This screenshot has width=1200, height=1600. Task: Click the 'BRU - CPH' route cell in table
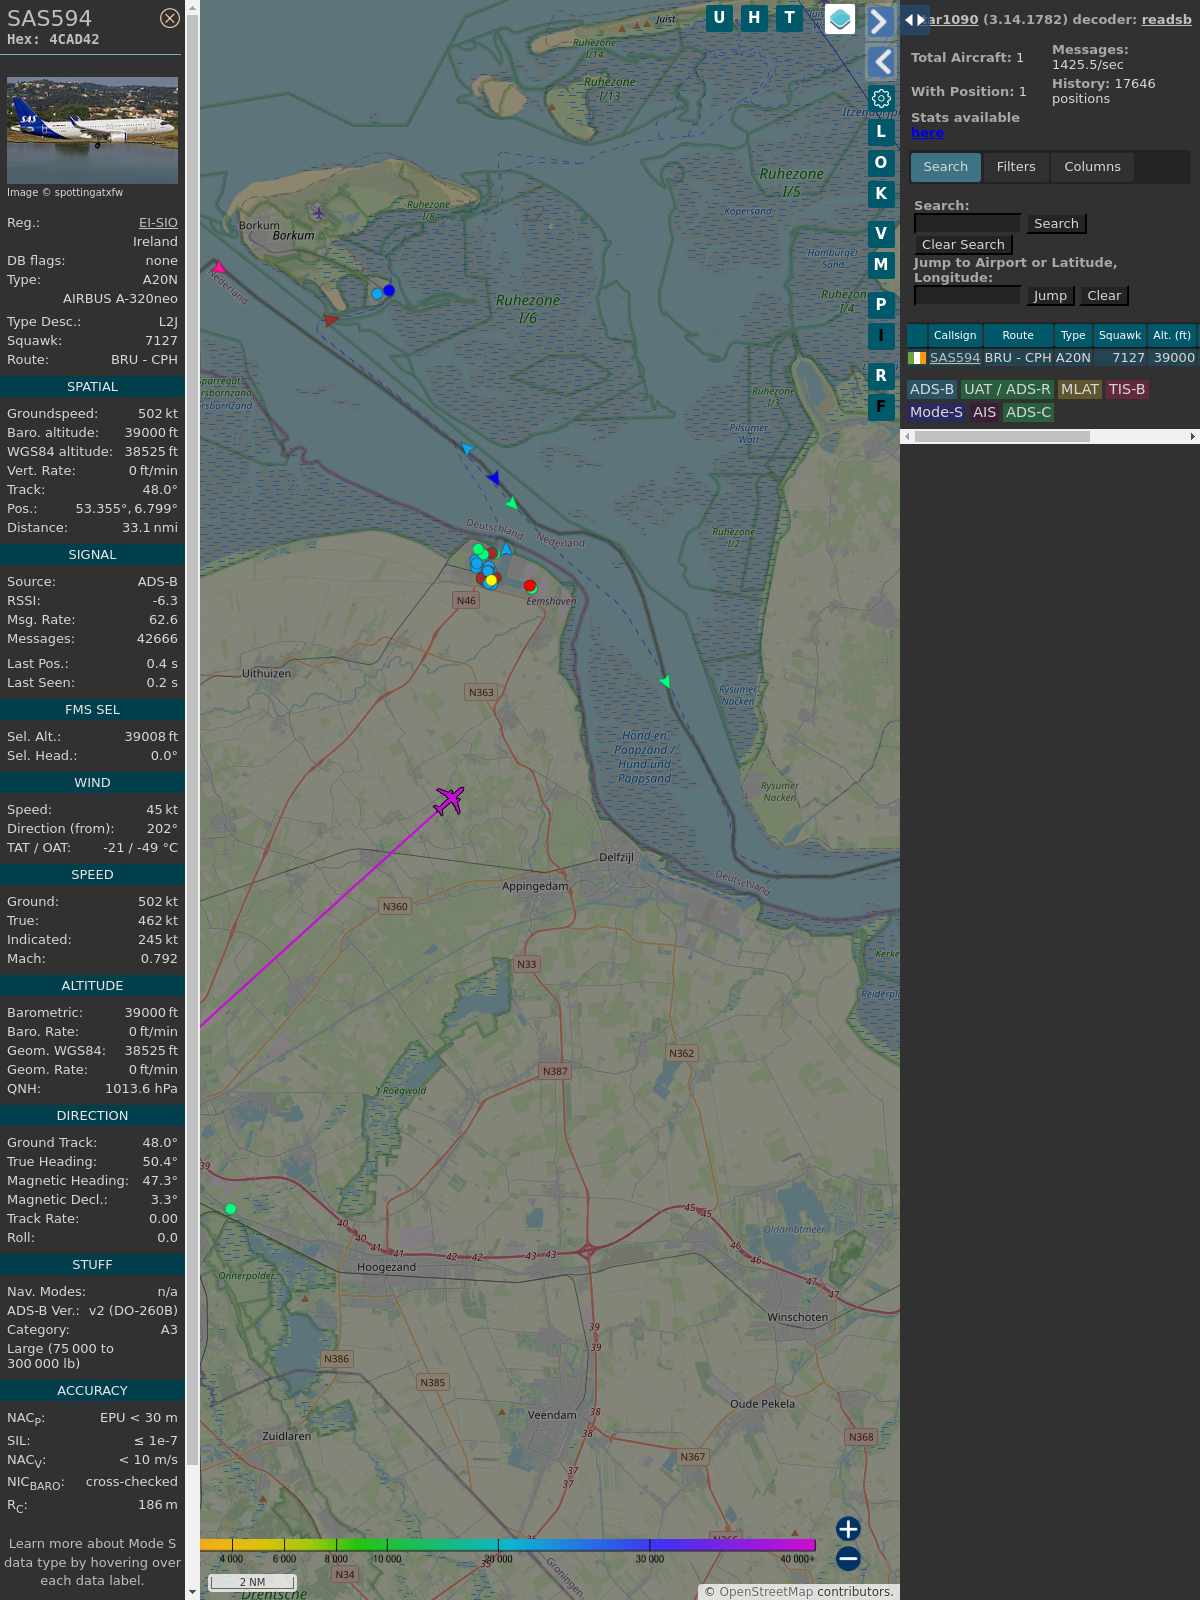coord(1018,358)
